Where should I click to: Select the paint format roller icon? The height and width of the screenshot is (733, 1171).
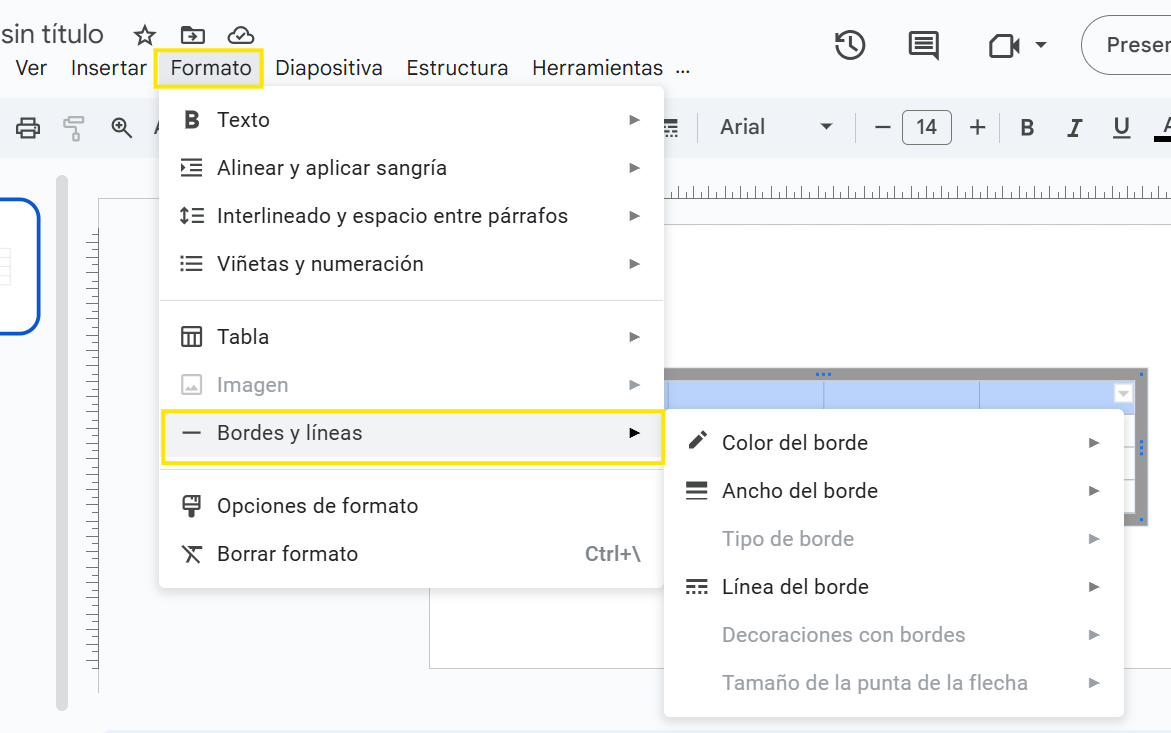click(74, 127)
